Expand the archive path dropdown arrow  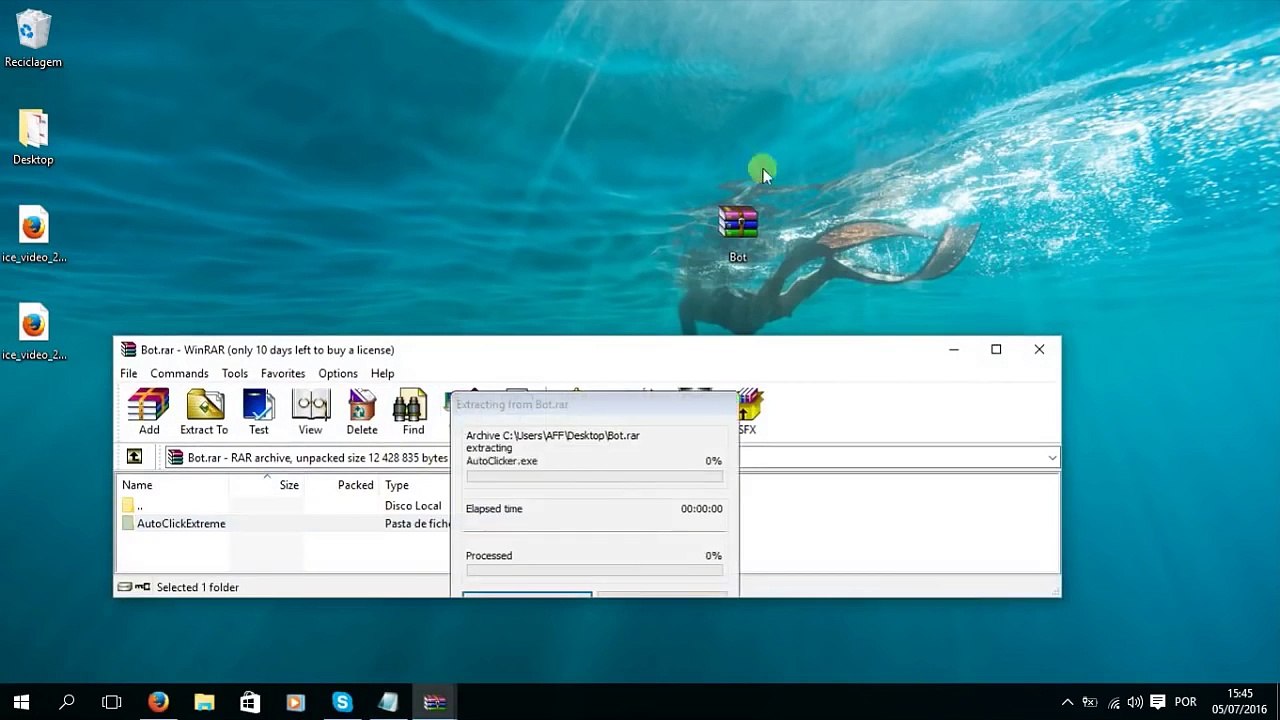(x=1052, y=458)
